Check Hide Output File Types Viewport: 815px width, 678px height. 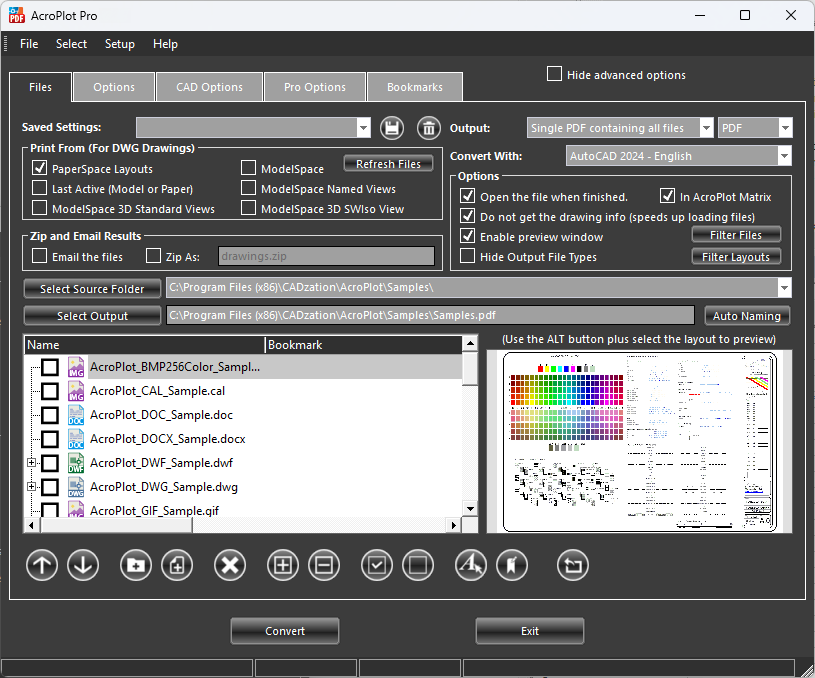click(x=468, y=256)
